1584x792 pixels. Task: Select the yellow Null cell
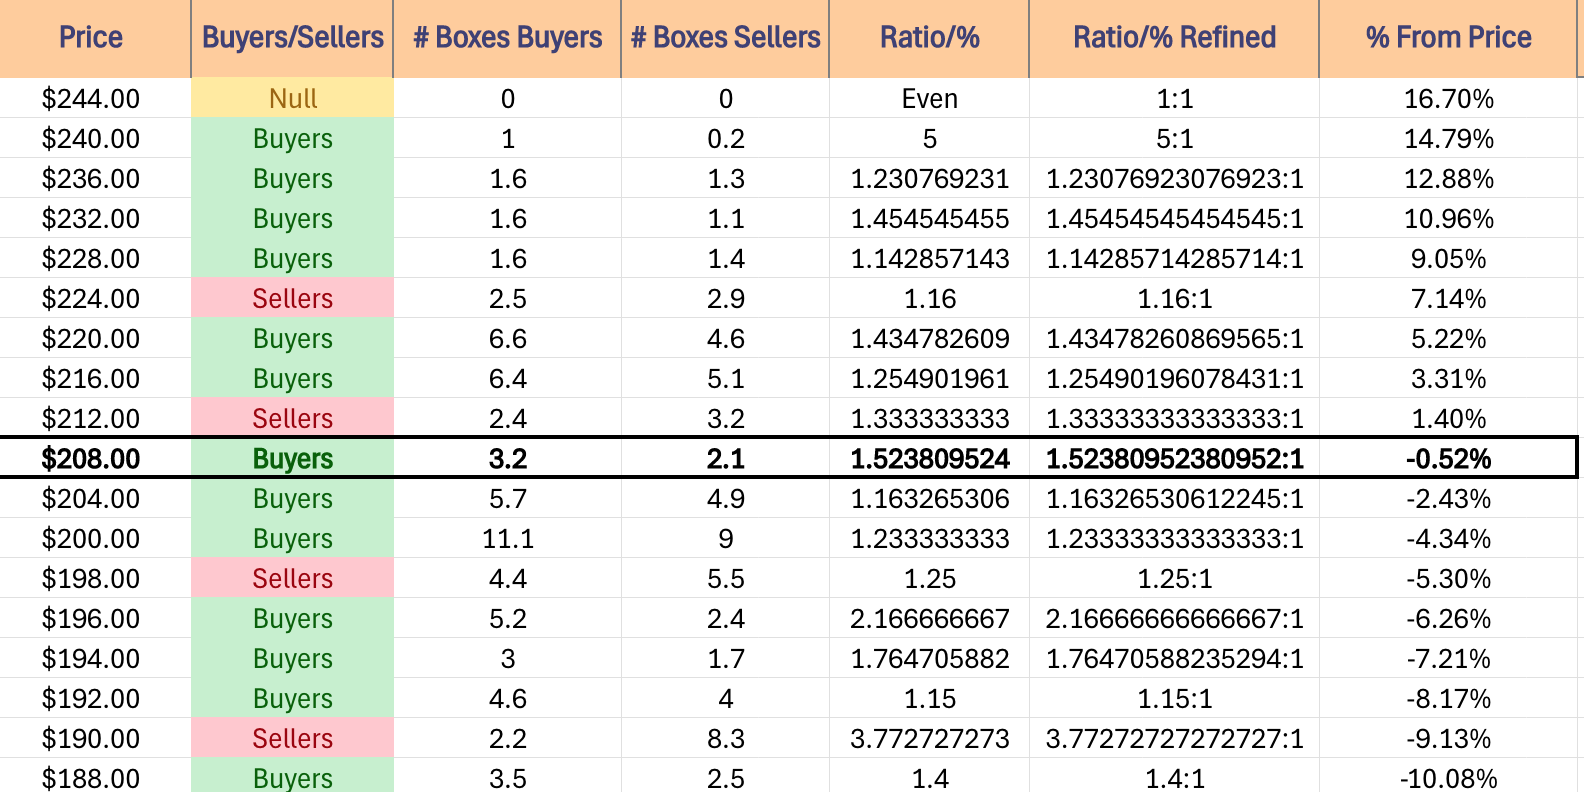(x=292, y=98)
